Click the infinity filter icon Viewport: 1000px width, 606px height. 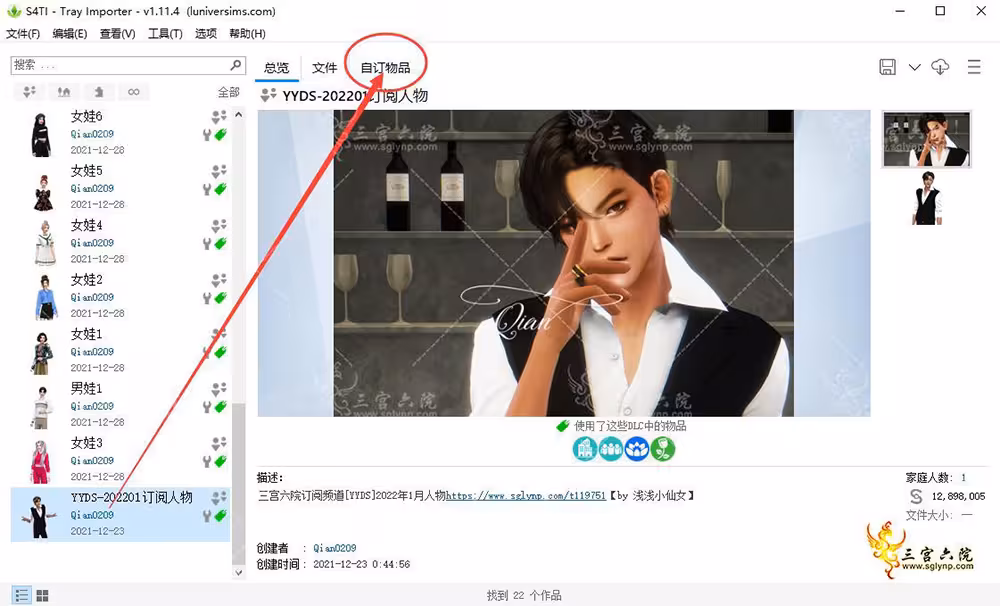[133, 92]
